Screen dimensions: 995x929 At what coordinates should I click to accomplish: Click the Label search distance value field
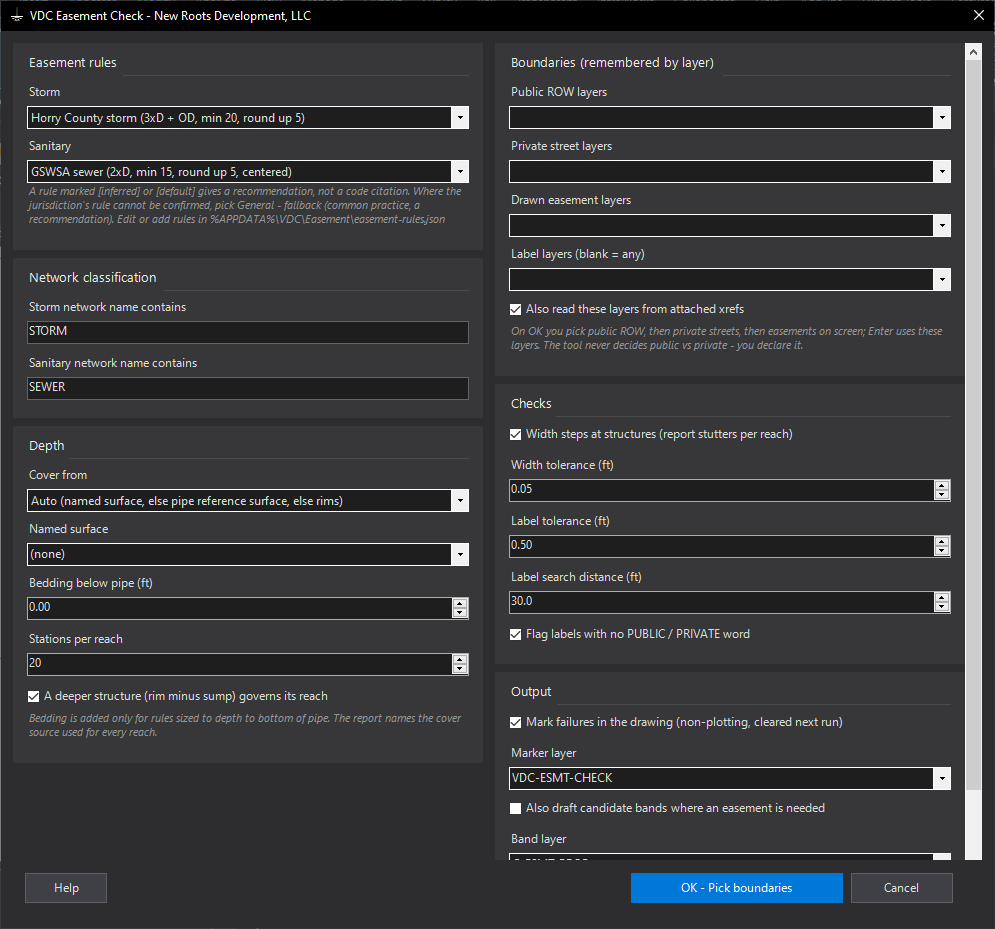pyautogui.click(x=721, y=602)
